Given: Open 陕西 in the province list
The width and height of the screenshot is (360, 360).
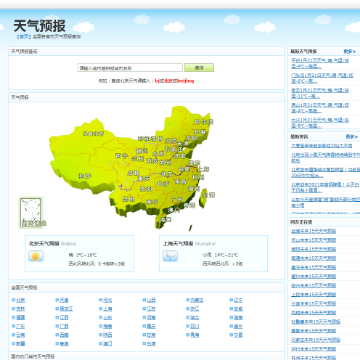Looking at the screenshot, I should click(x=107, y=335).
